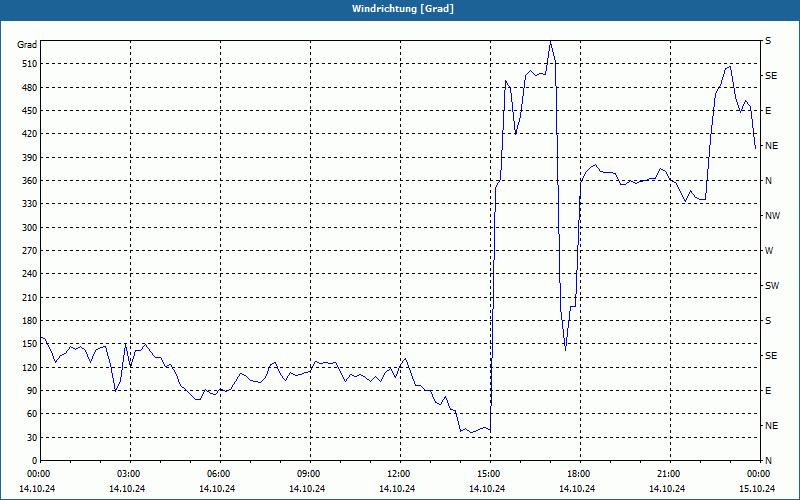Select the 14.10.24 date under 12:00

tap(397, 489)
